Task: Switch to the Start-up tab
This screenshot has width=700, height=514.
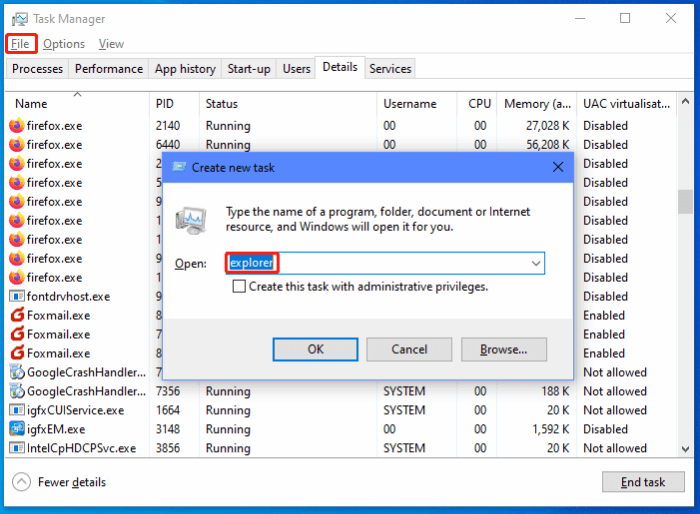Action: pyautogui.click(x=249, y=69)
